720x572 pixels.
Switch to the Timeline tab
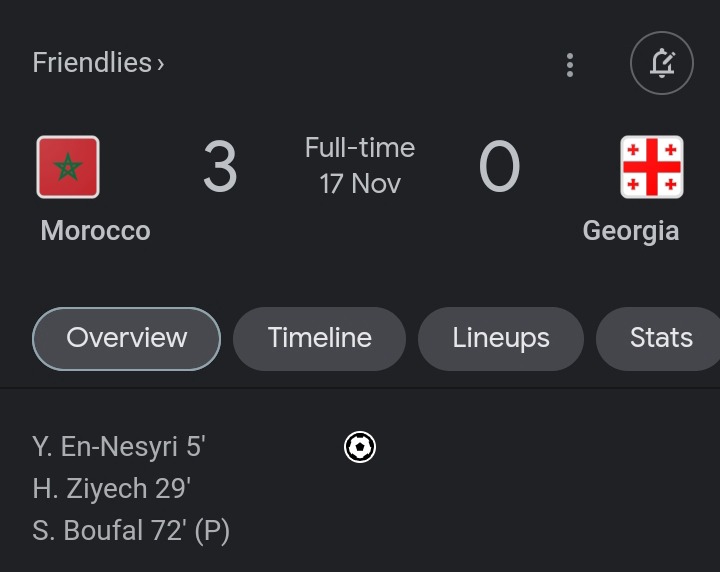[x=319, y=338]
